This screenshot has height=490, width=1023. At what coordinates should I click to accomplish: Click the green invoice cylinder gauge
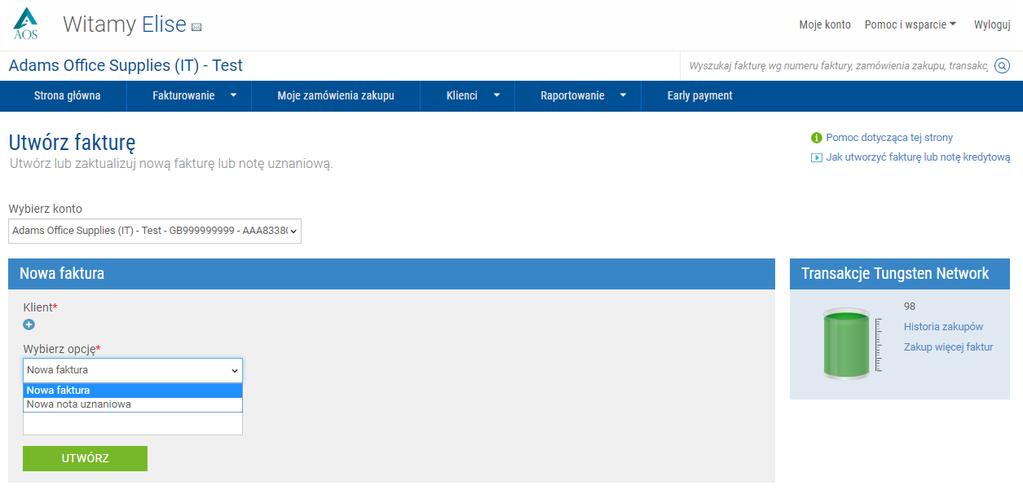point(846,344)
